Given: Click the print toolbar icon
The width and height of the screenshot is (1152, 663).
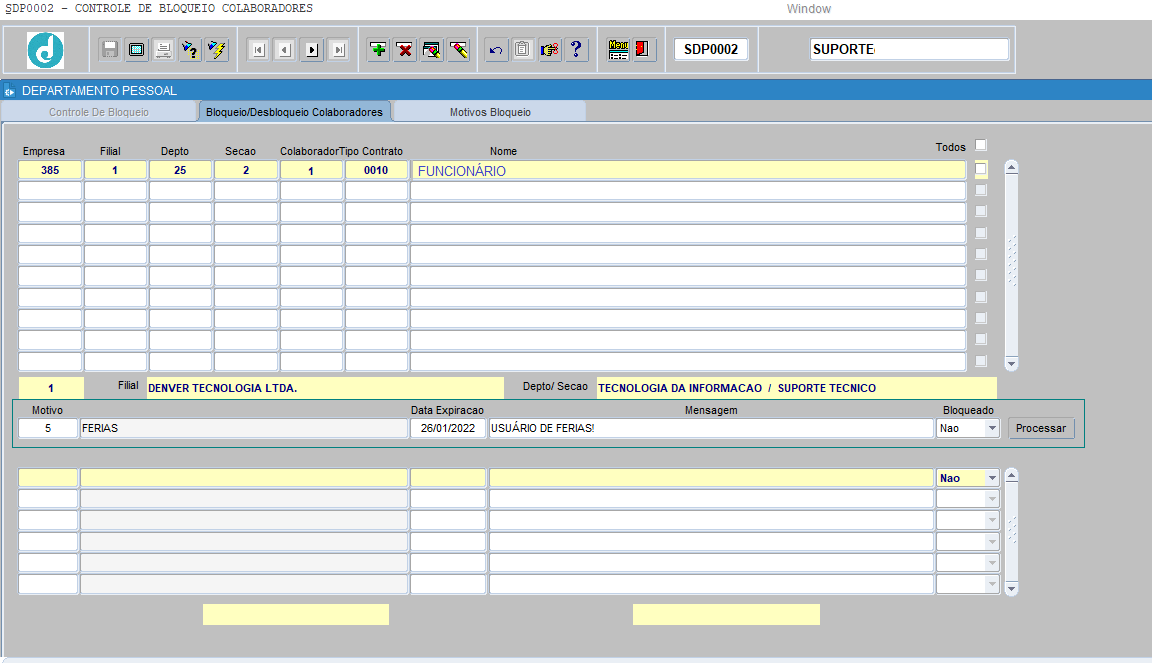Looking at the screenshot, I should coord(163,49).
